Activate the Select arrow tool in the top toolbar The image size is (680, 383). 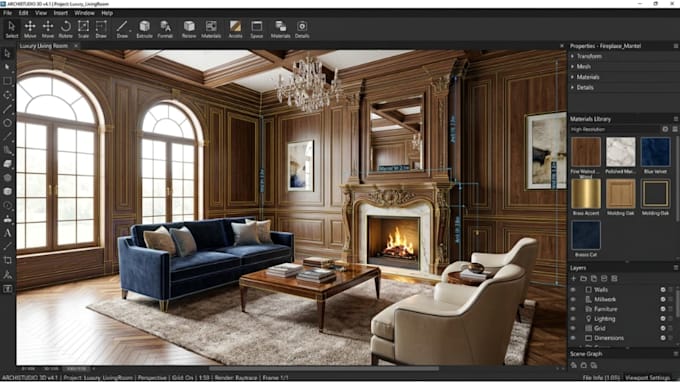click(12, 29)
